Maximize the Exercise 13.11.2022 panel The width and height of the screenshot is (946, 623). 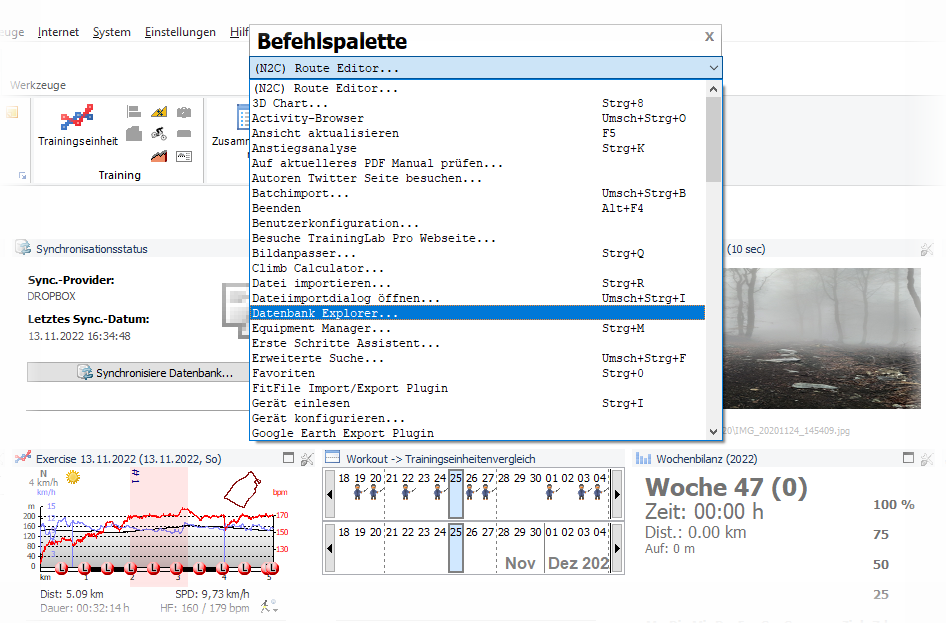pos(288,458)
